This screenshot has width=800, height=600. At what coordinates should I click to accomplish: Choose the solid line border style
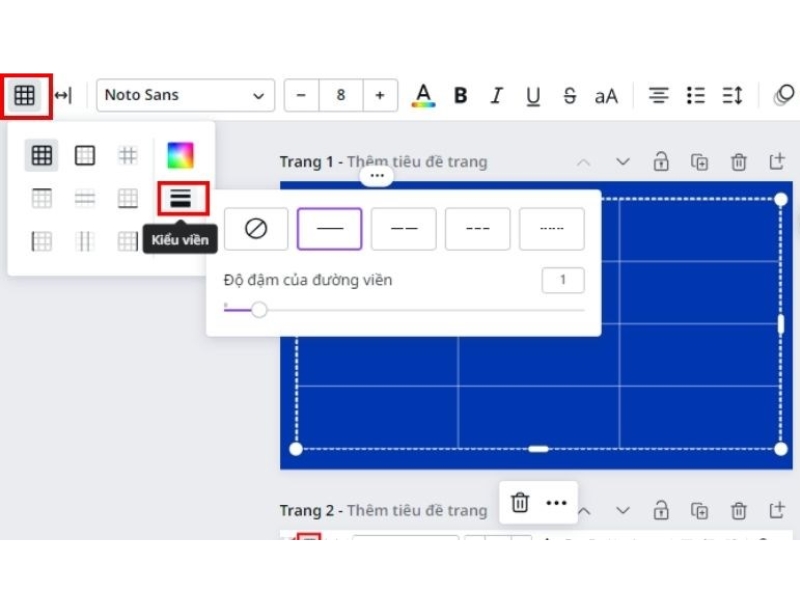pos(330,229)
